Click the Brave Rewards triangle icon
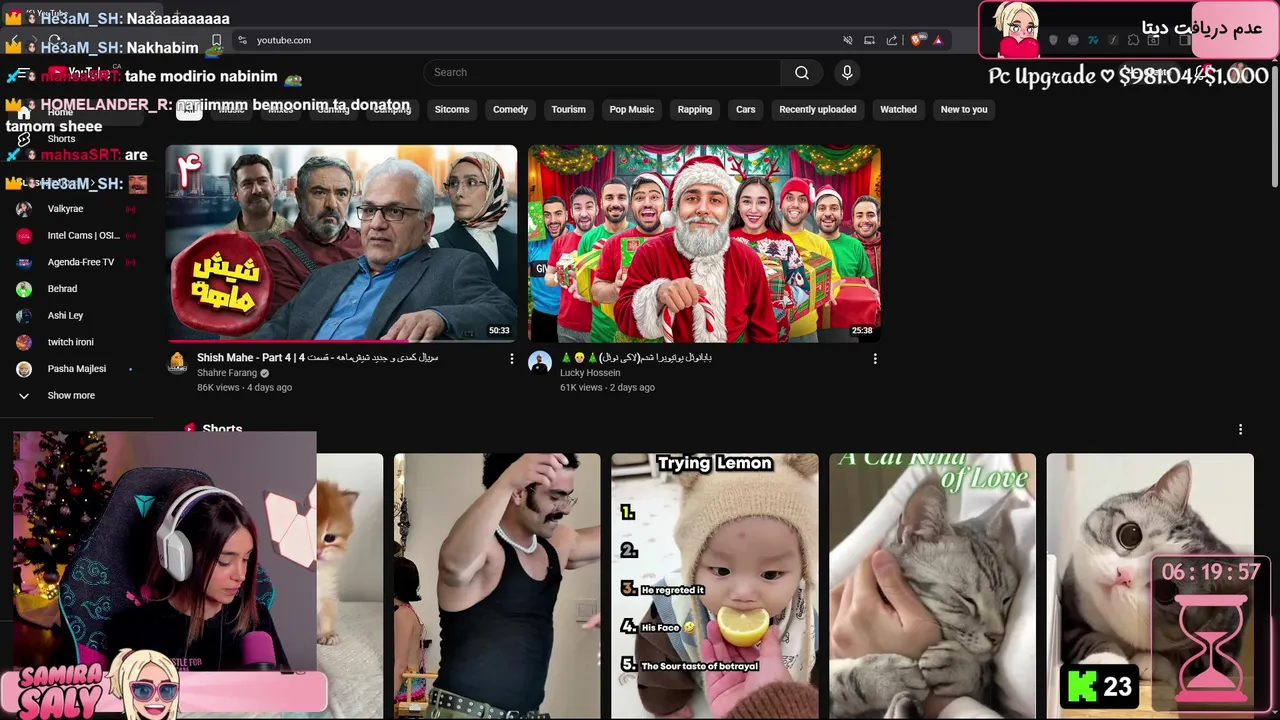The width and height of the screenshot is (1280, 720). point(938,40)
